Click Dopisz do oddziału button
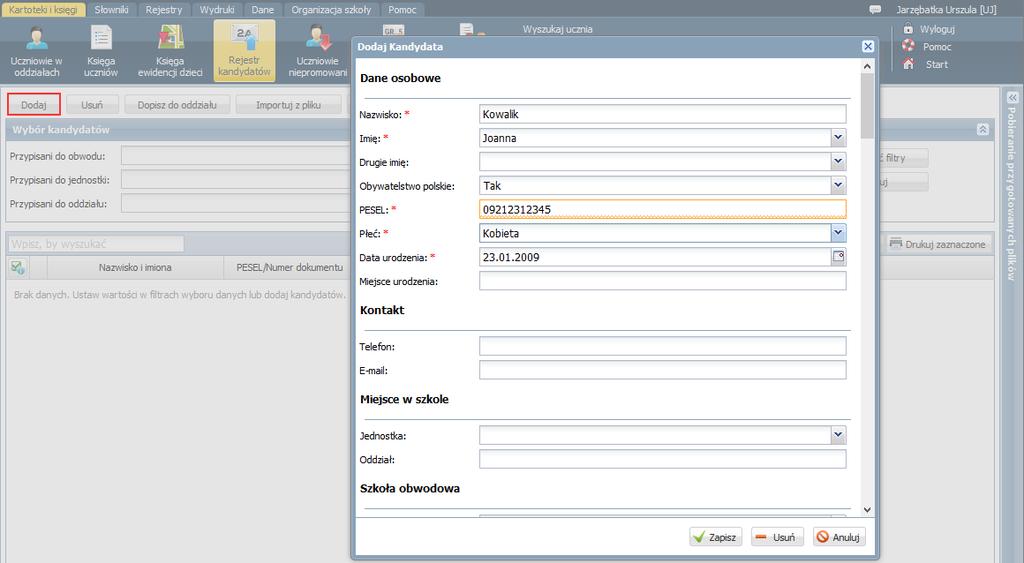 tap(177, 105)
